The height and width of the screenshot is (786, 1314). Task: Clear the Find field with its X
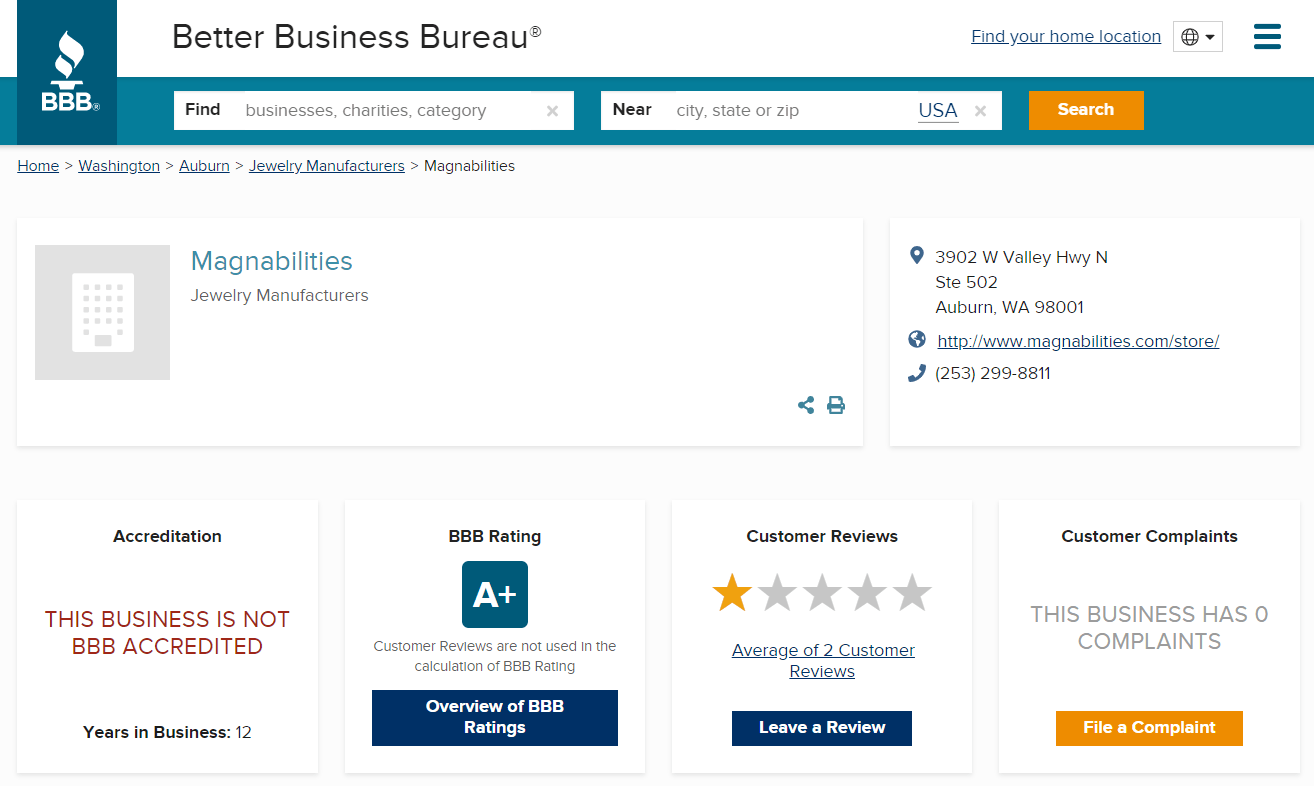coord(552,111)
